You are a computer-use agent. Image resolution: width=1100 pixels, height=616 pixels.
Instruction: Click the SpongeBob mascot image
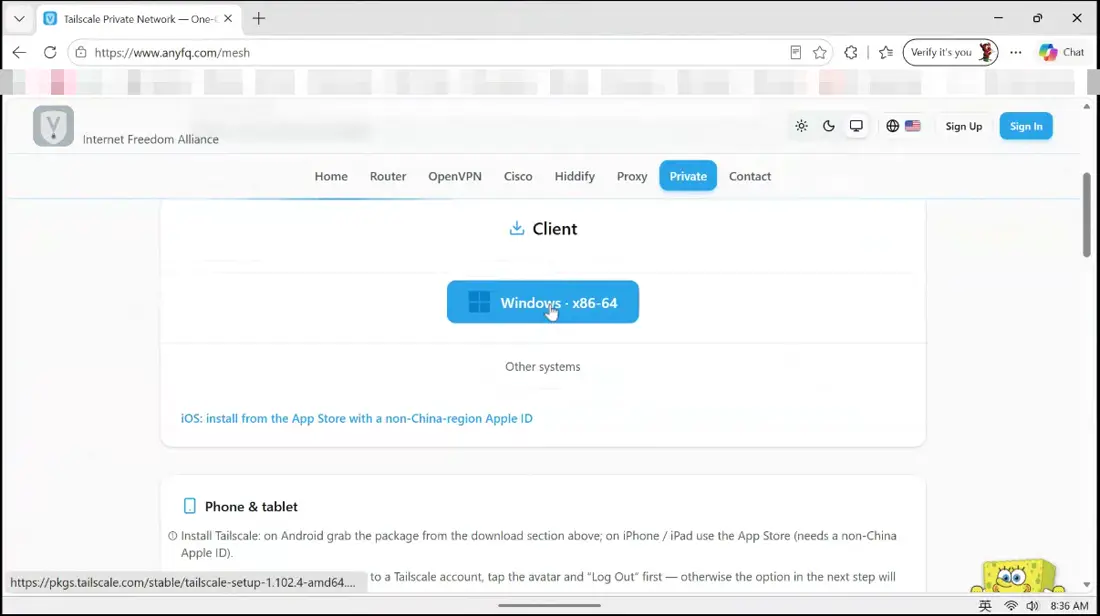pos(1017,576)
